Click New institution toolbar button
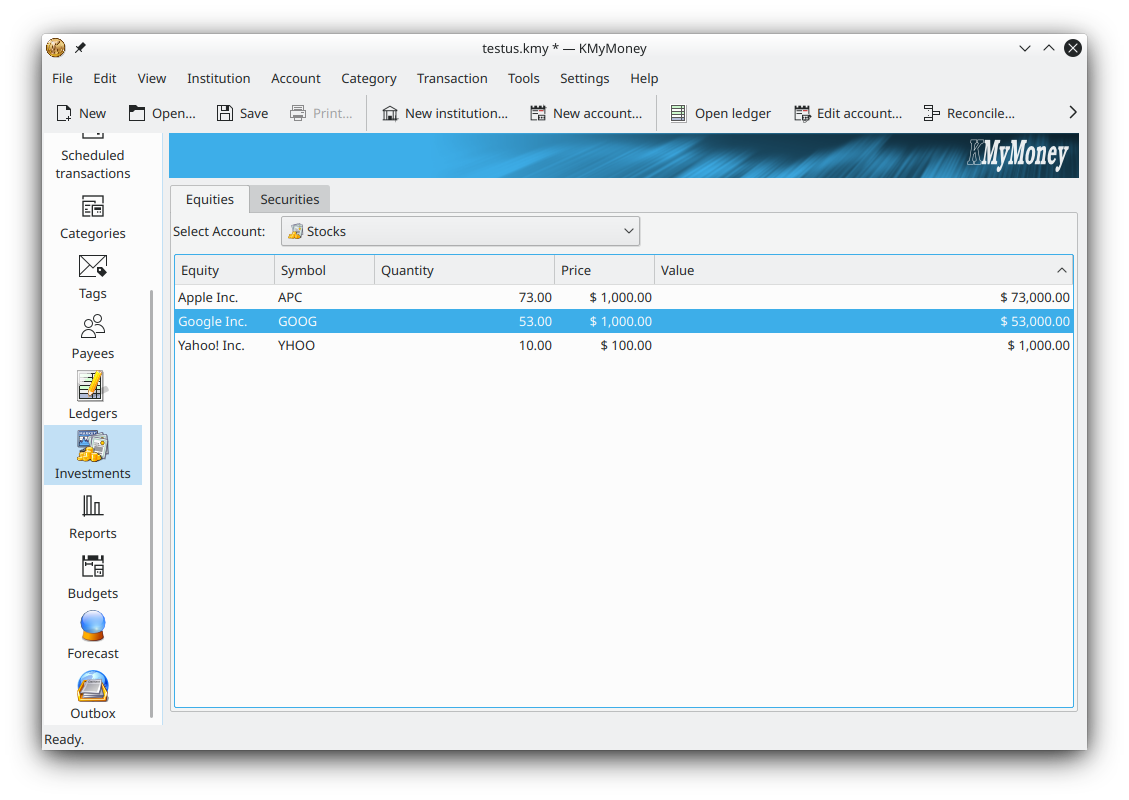 (444, 113)
